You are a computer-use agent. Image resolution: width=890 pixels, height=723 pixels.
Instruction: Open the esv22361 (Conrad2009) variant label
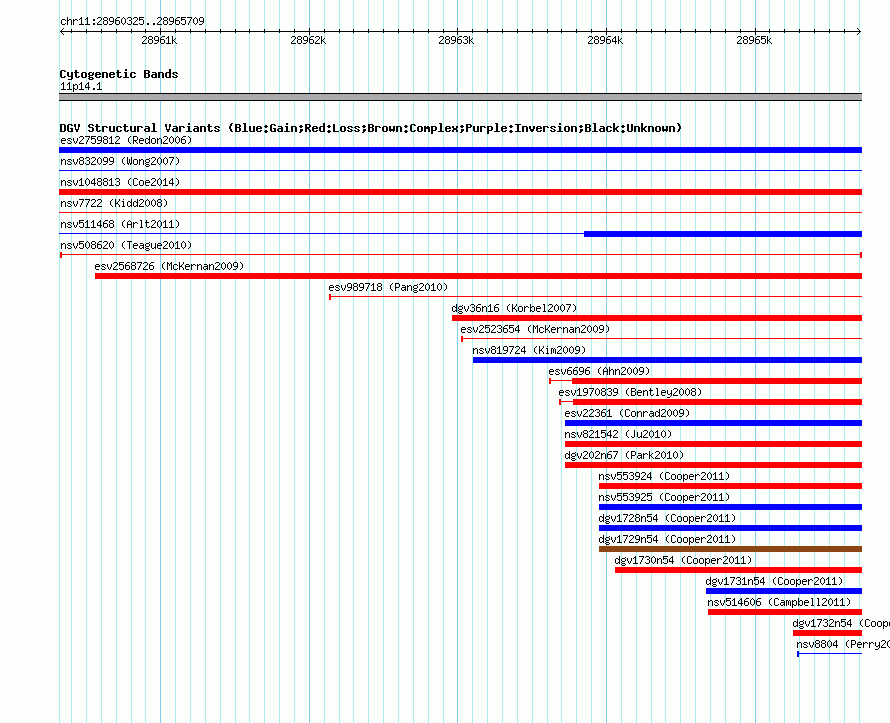627,413
